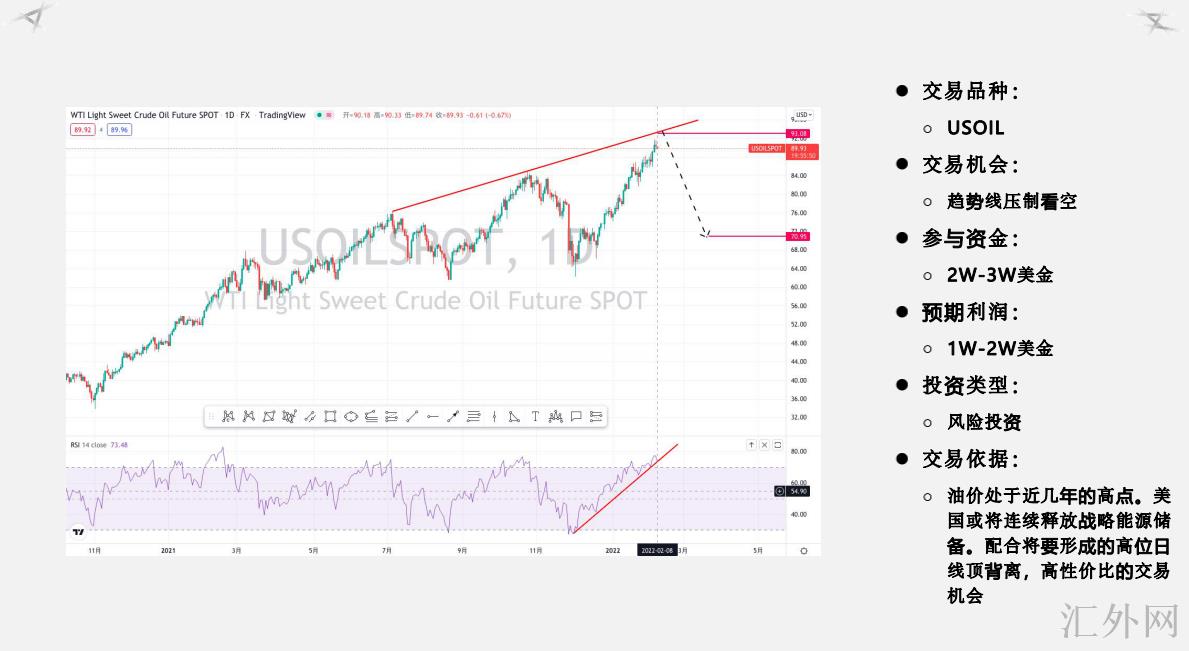
Task: Click the 93.08 pink price level label
Action: 799,133
